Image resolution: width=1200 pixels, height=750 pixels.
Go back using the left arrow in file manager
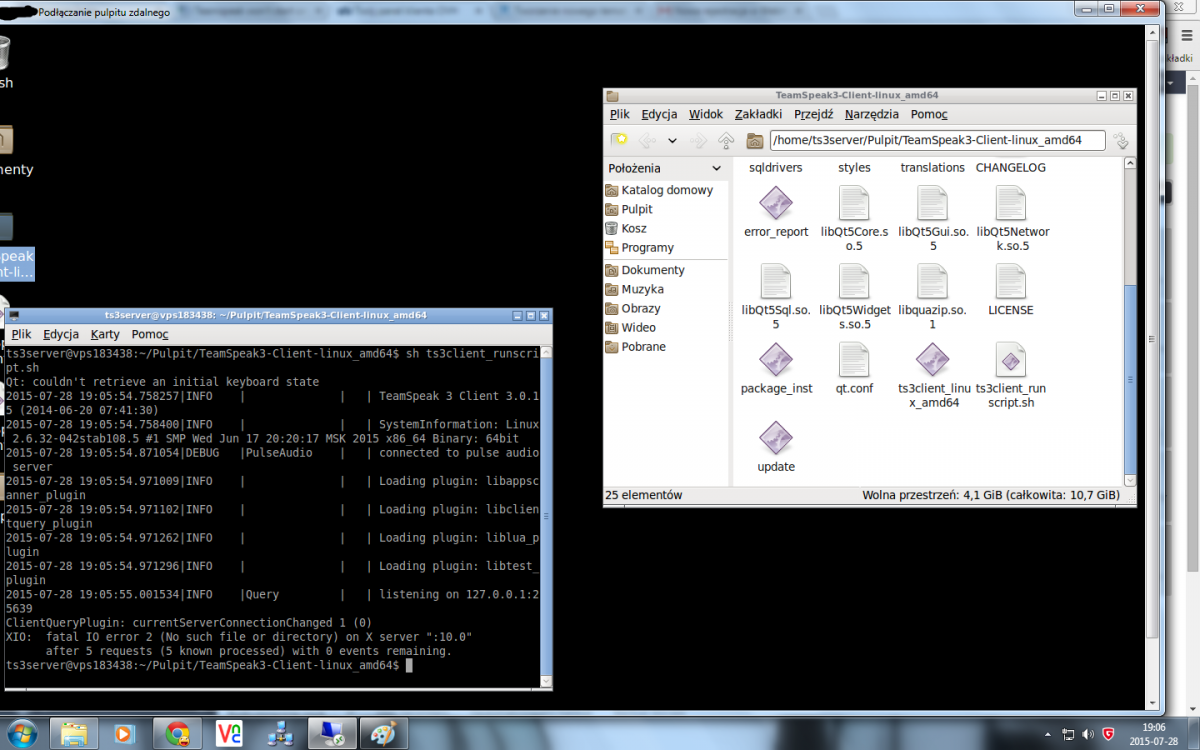point(648,141)
